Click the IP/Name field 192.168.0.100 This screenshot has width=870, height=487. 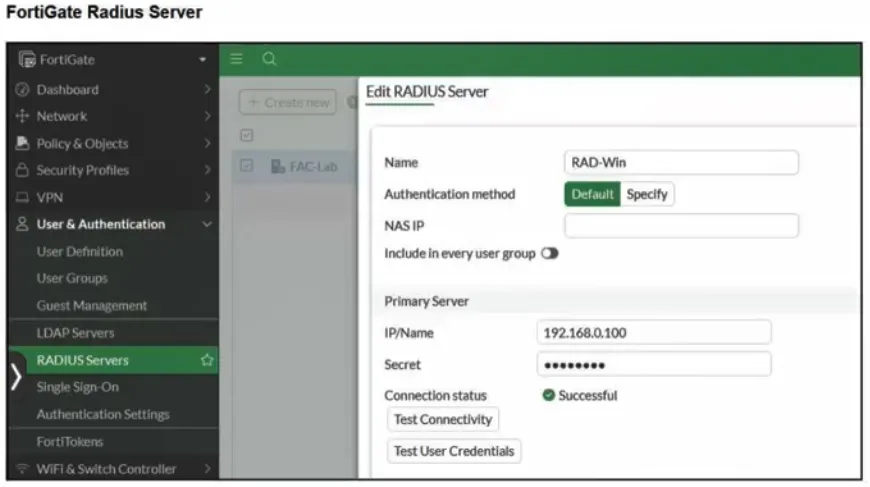click(654, 333)
